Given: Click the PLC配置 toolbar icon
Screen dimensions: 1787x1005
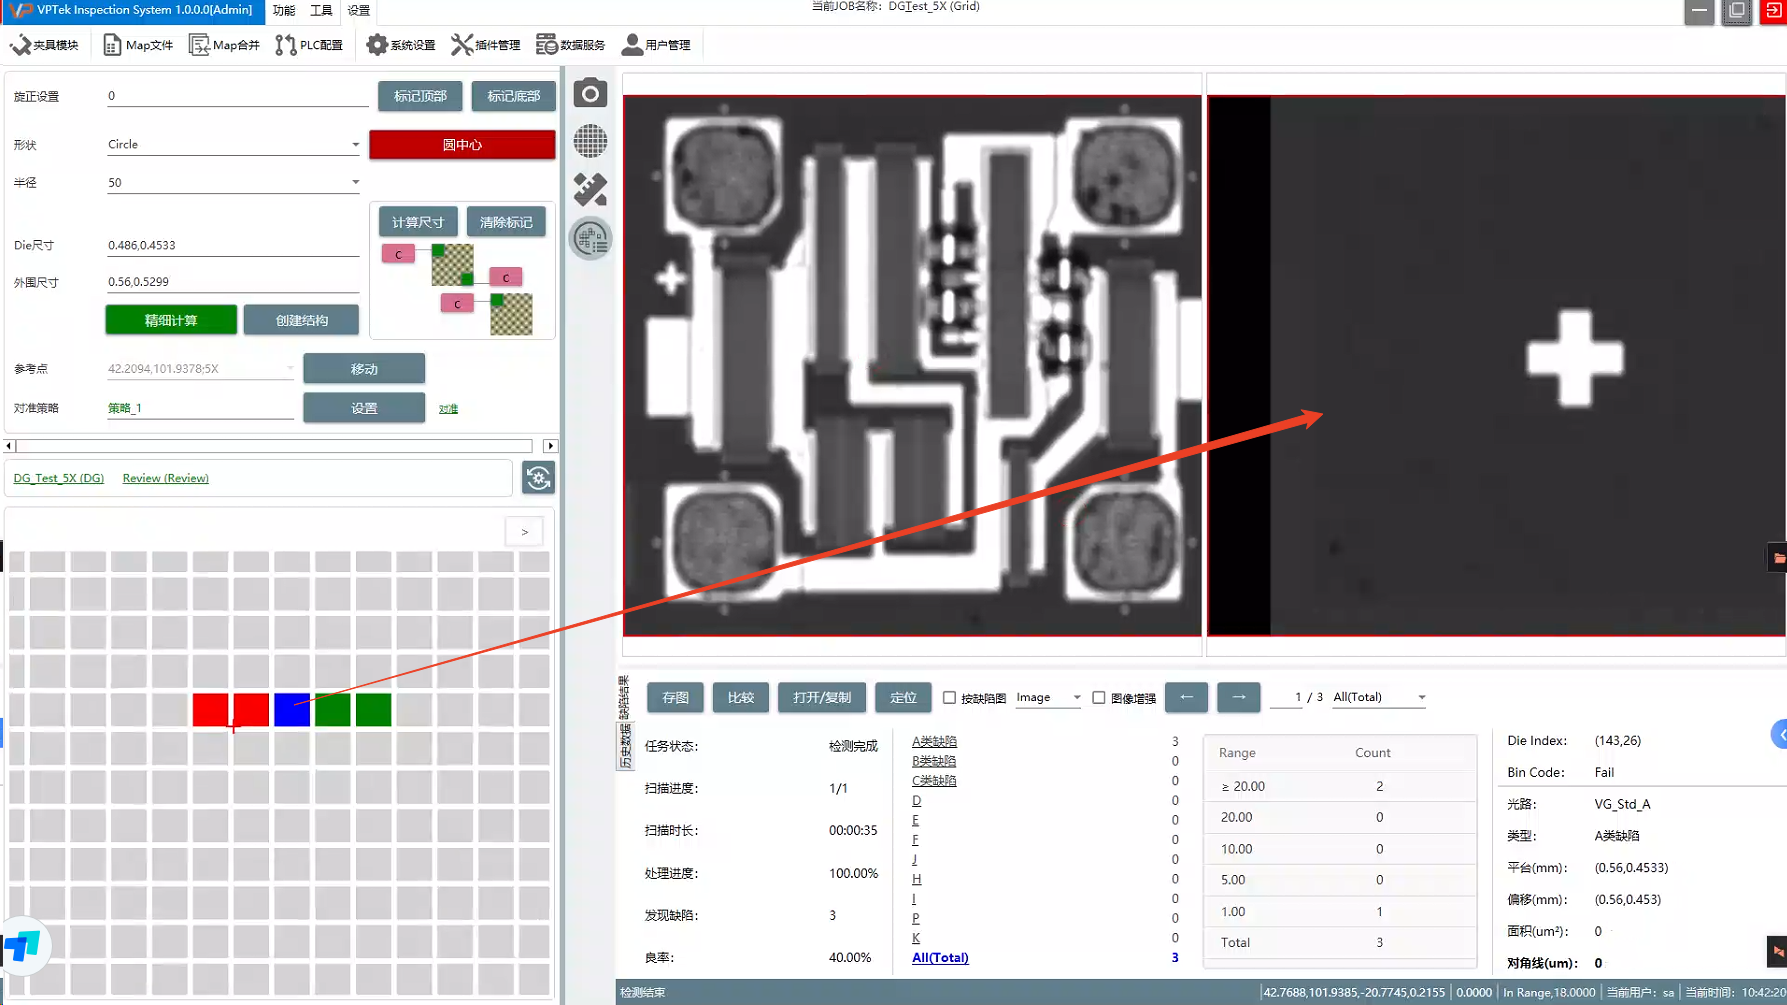Looking at the screenshot, I should tap(309, 45).
